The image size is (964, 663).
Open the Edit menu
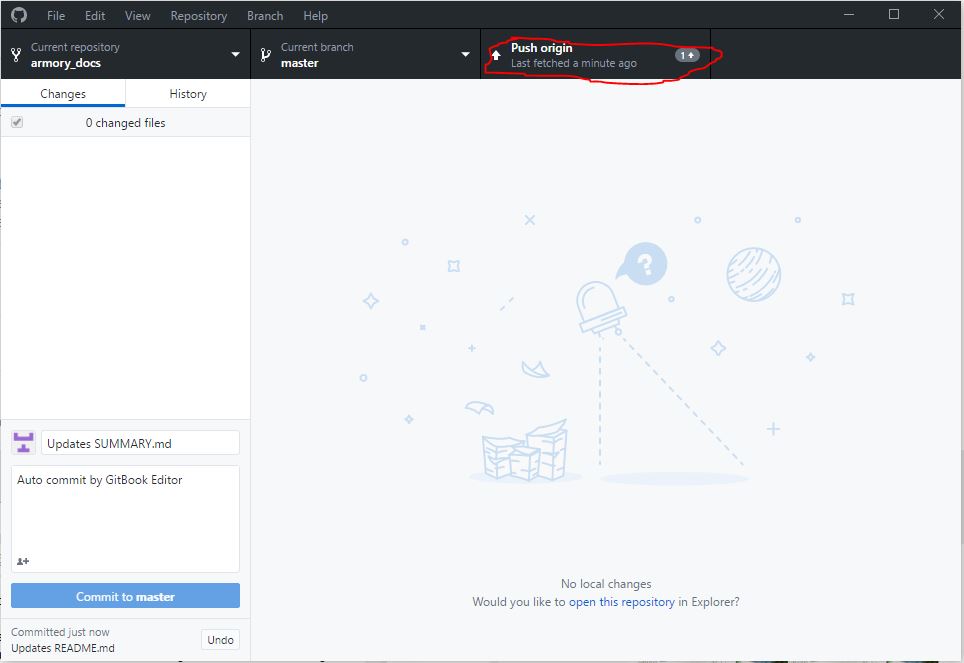[95, 15]
